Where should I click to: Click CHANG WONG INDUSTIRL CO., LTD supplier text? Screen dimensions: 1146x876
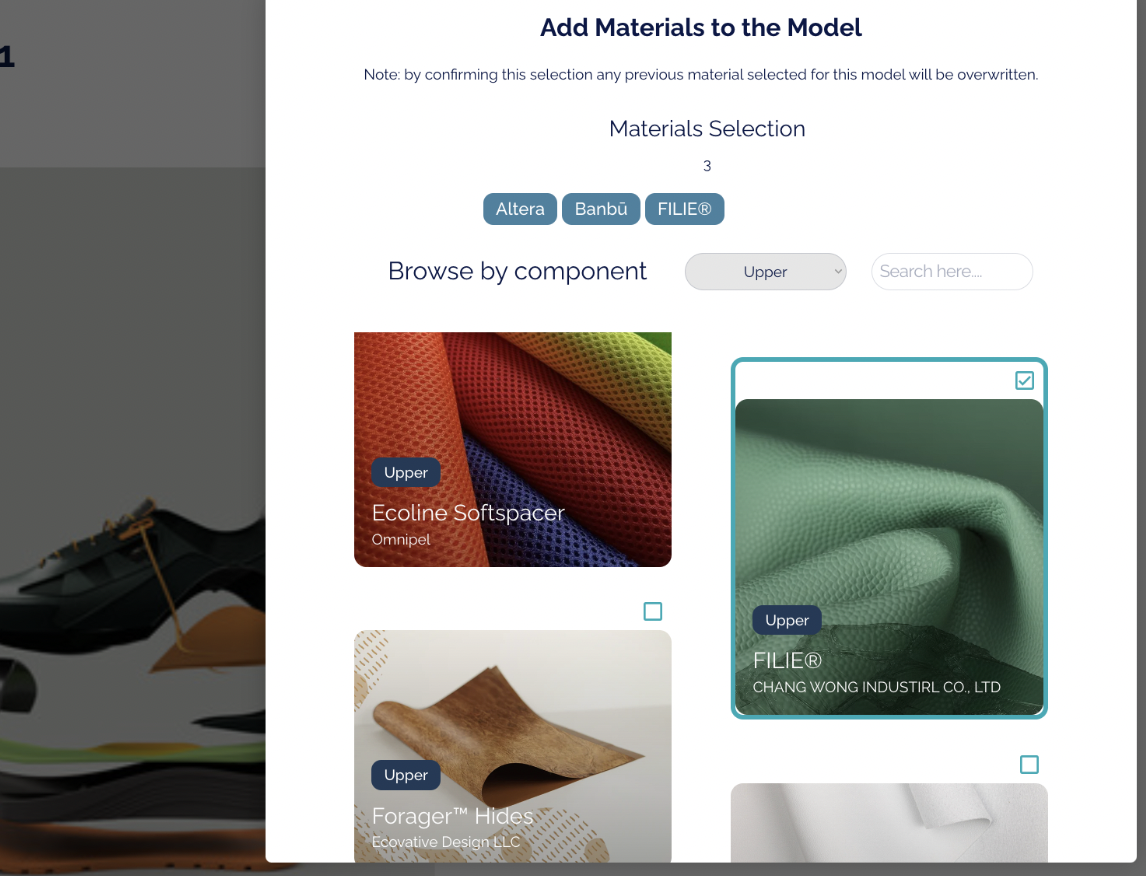pos(876,687)
